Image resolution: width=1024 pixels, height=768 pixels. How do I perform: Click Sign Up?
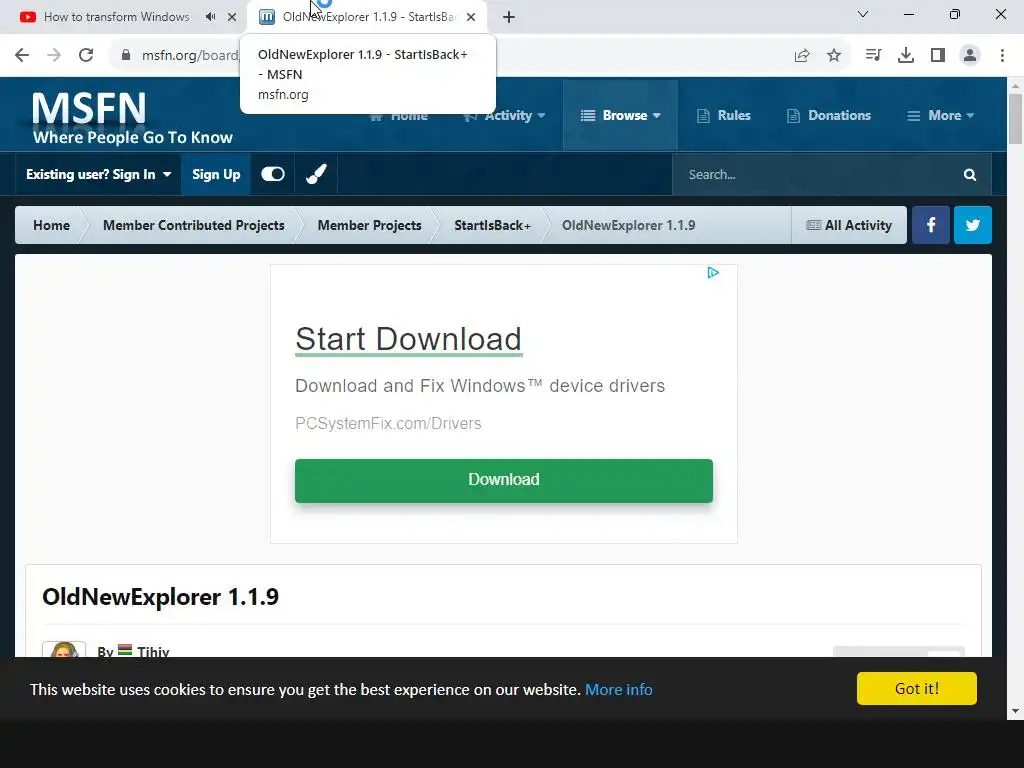pyautogui.click(x=216, y=174)
